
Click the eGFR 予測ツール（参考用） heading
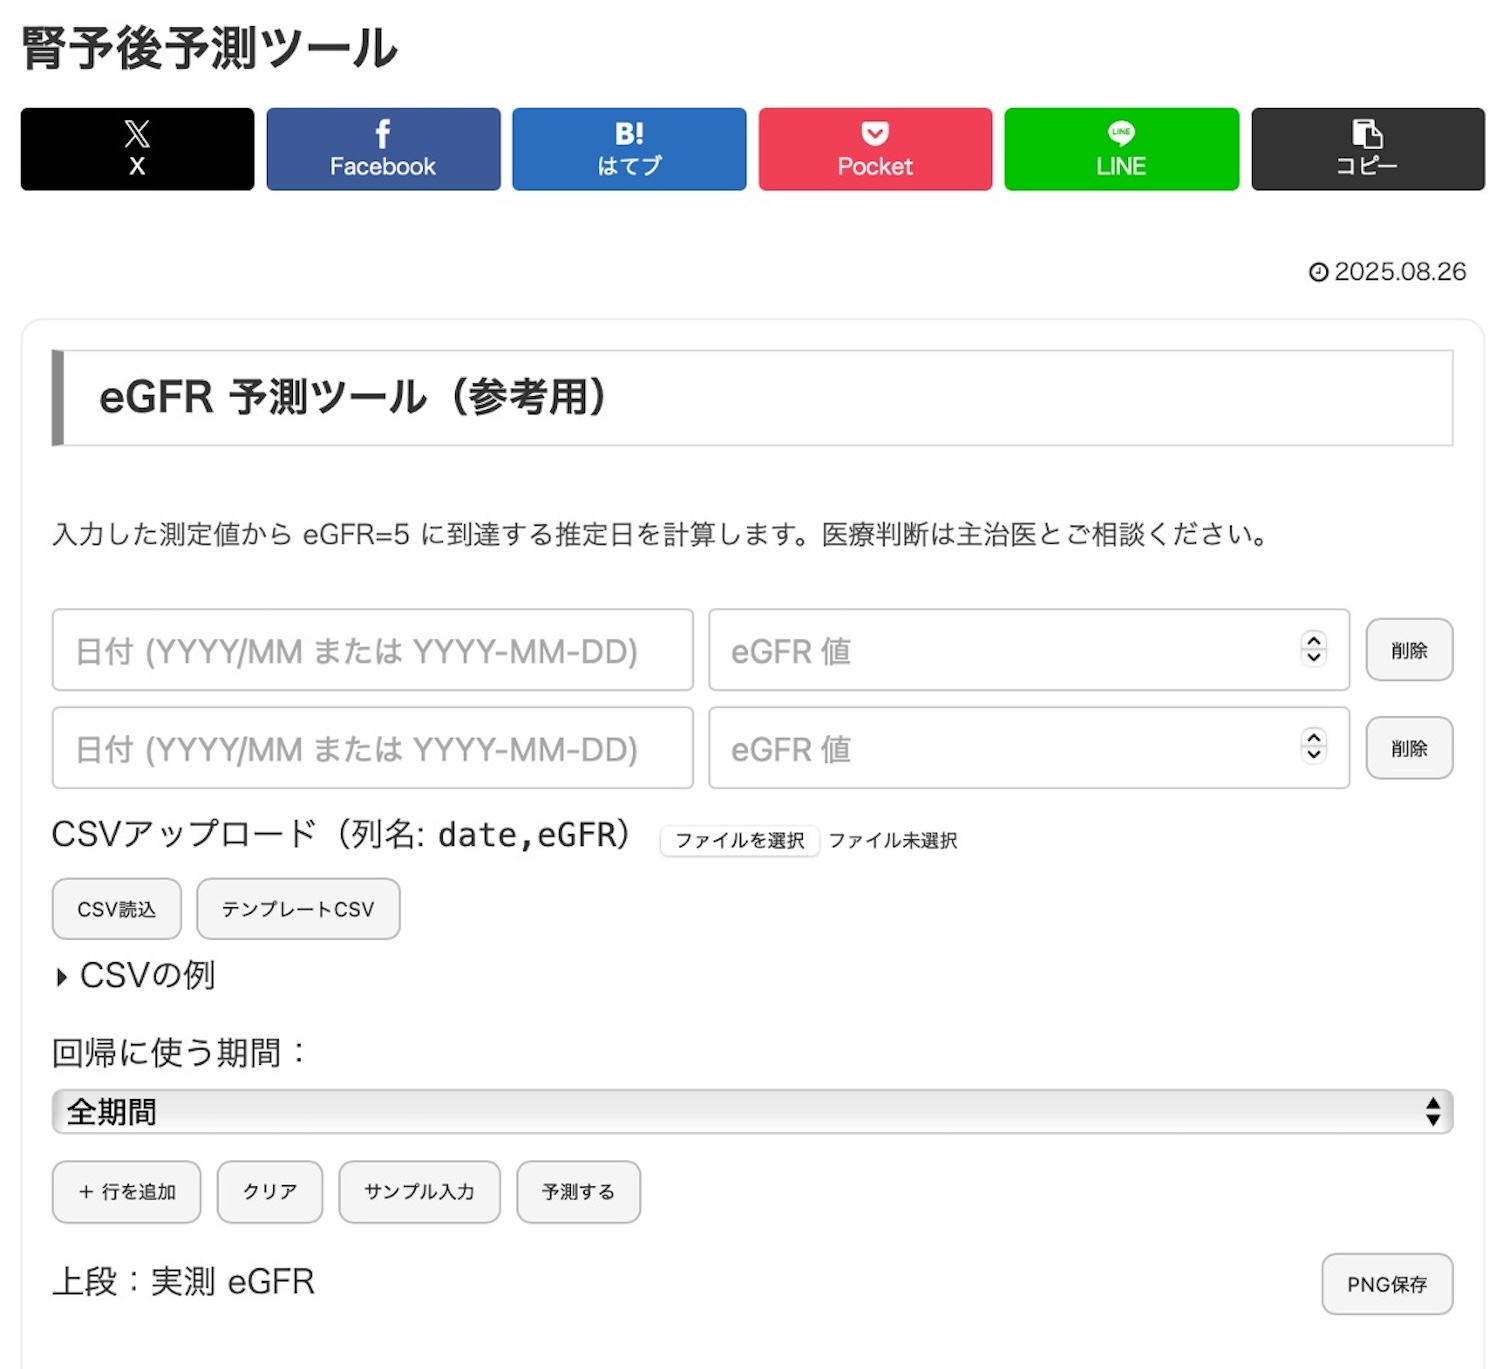[353, 397]
